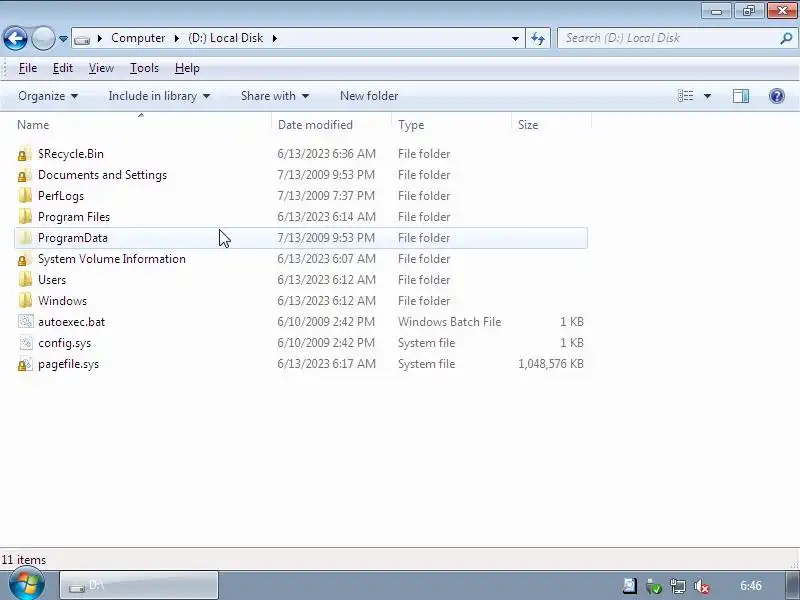Viewport: 800px width, 600px height.
Task: Click the 6:46 taskbar clock
Action: coord(751,586)
